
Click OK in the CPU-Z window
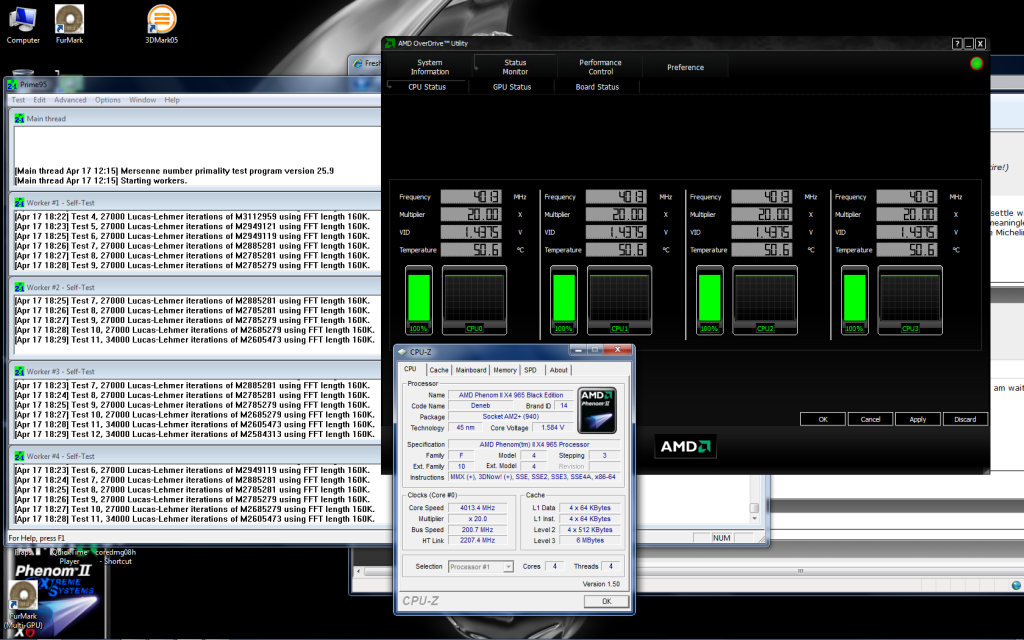tap(606, 601)
